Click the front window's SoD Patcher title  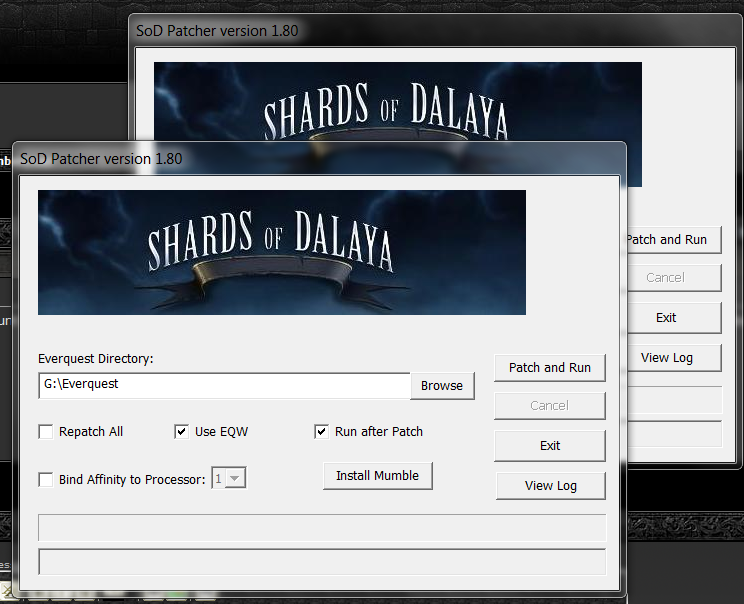pyautogui.click(x=101, y=159)
